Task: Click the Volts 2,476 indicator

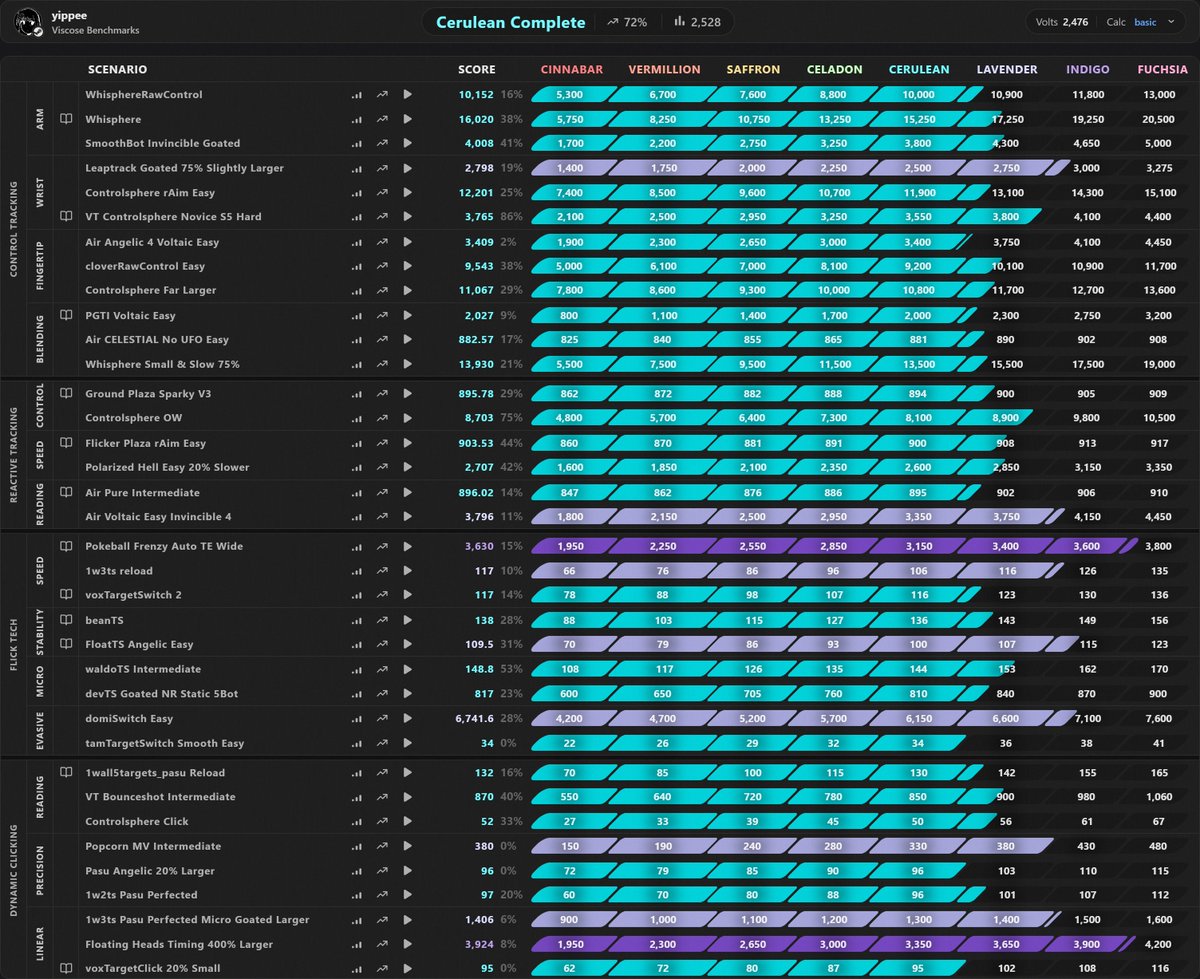Action: click(x=1062, y=22)
